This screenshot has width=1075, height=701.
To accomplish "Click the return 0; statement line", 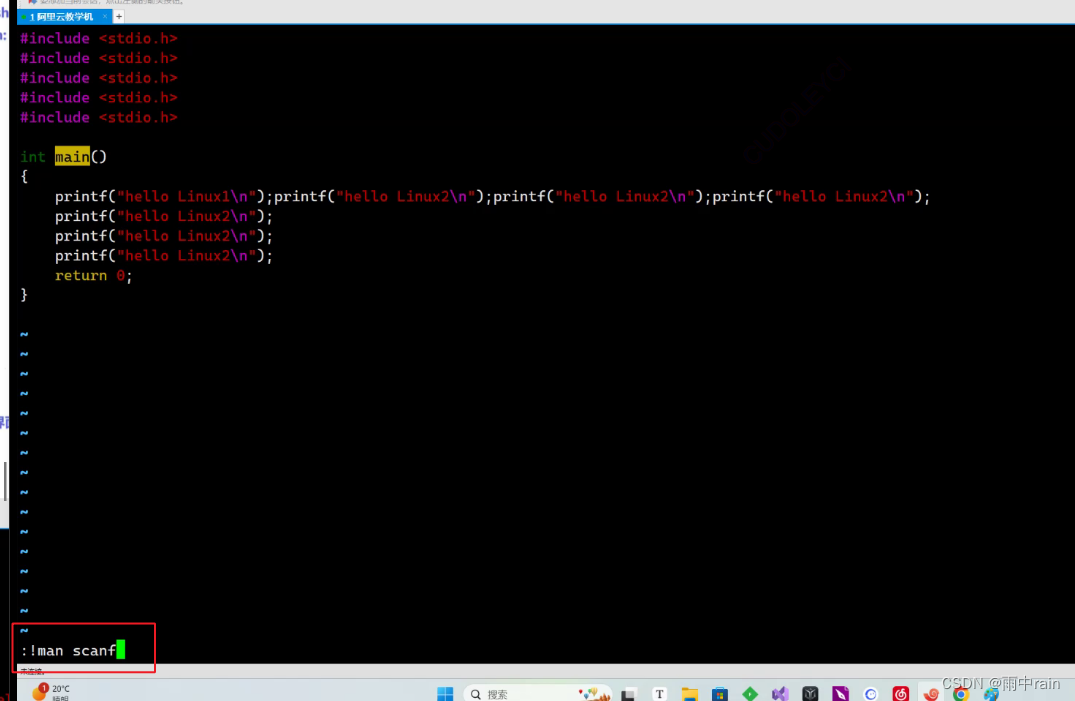I will click(92, 275).
